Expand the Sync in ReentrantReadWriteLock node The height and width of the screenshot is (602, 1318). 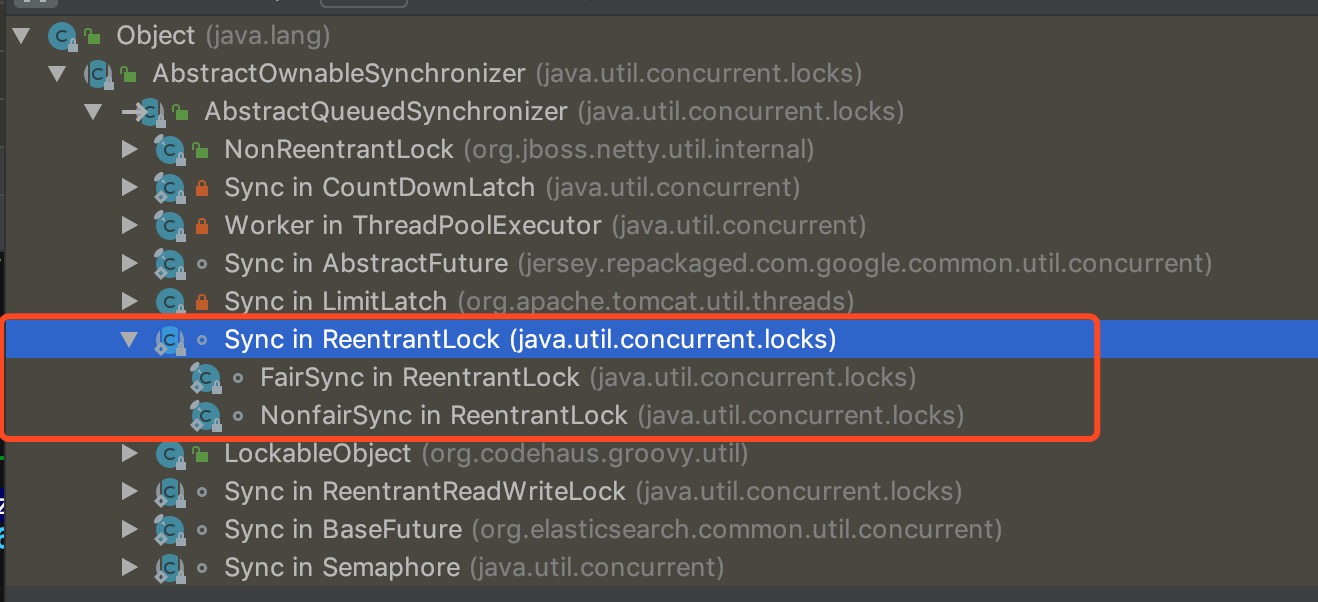click(129, 492)
